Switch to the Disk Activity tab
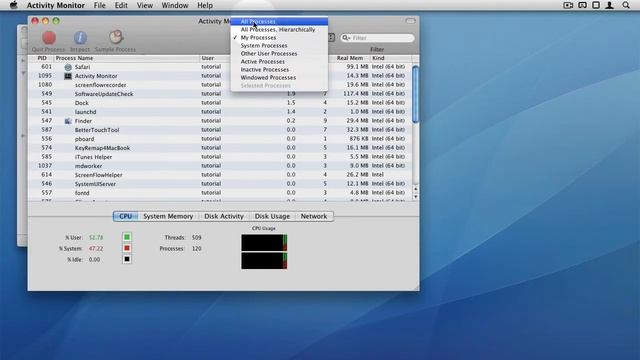 (x=224, y=216)
